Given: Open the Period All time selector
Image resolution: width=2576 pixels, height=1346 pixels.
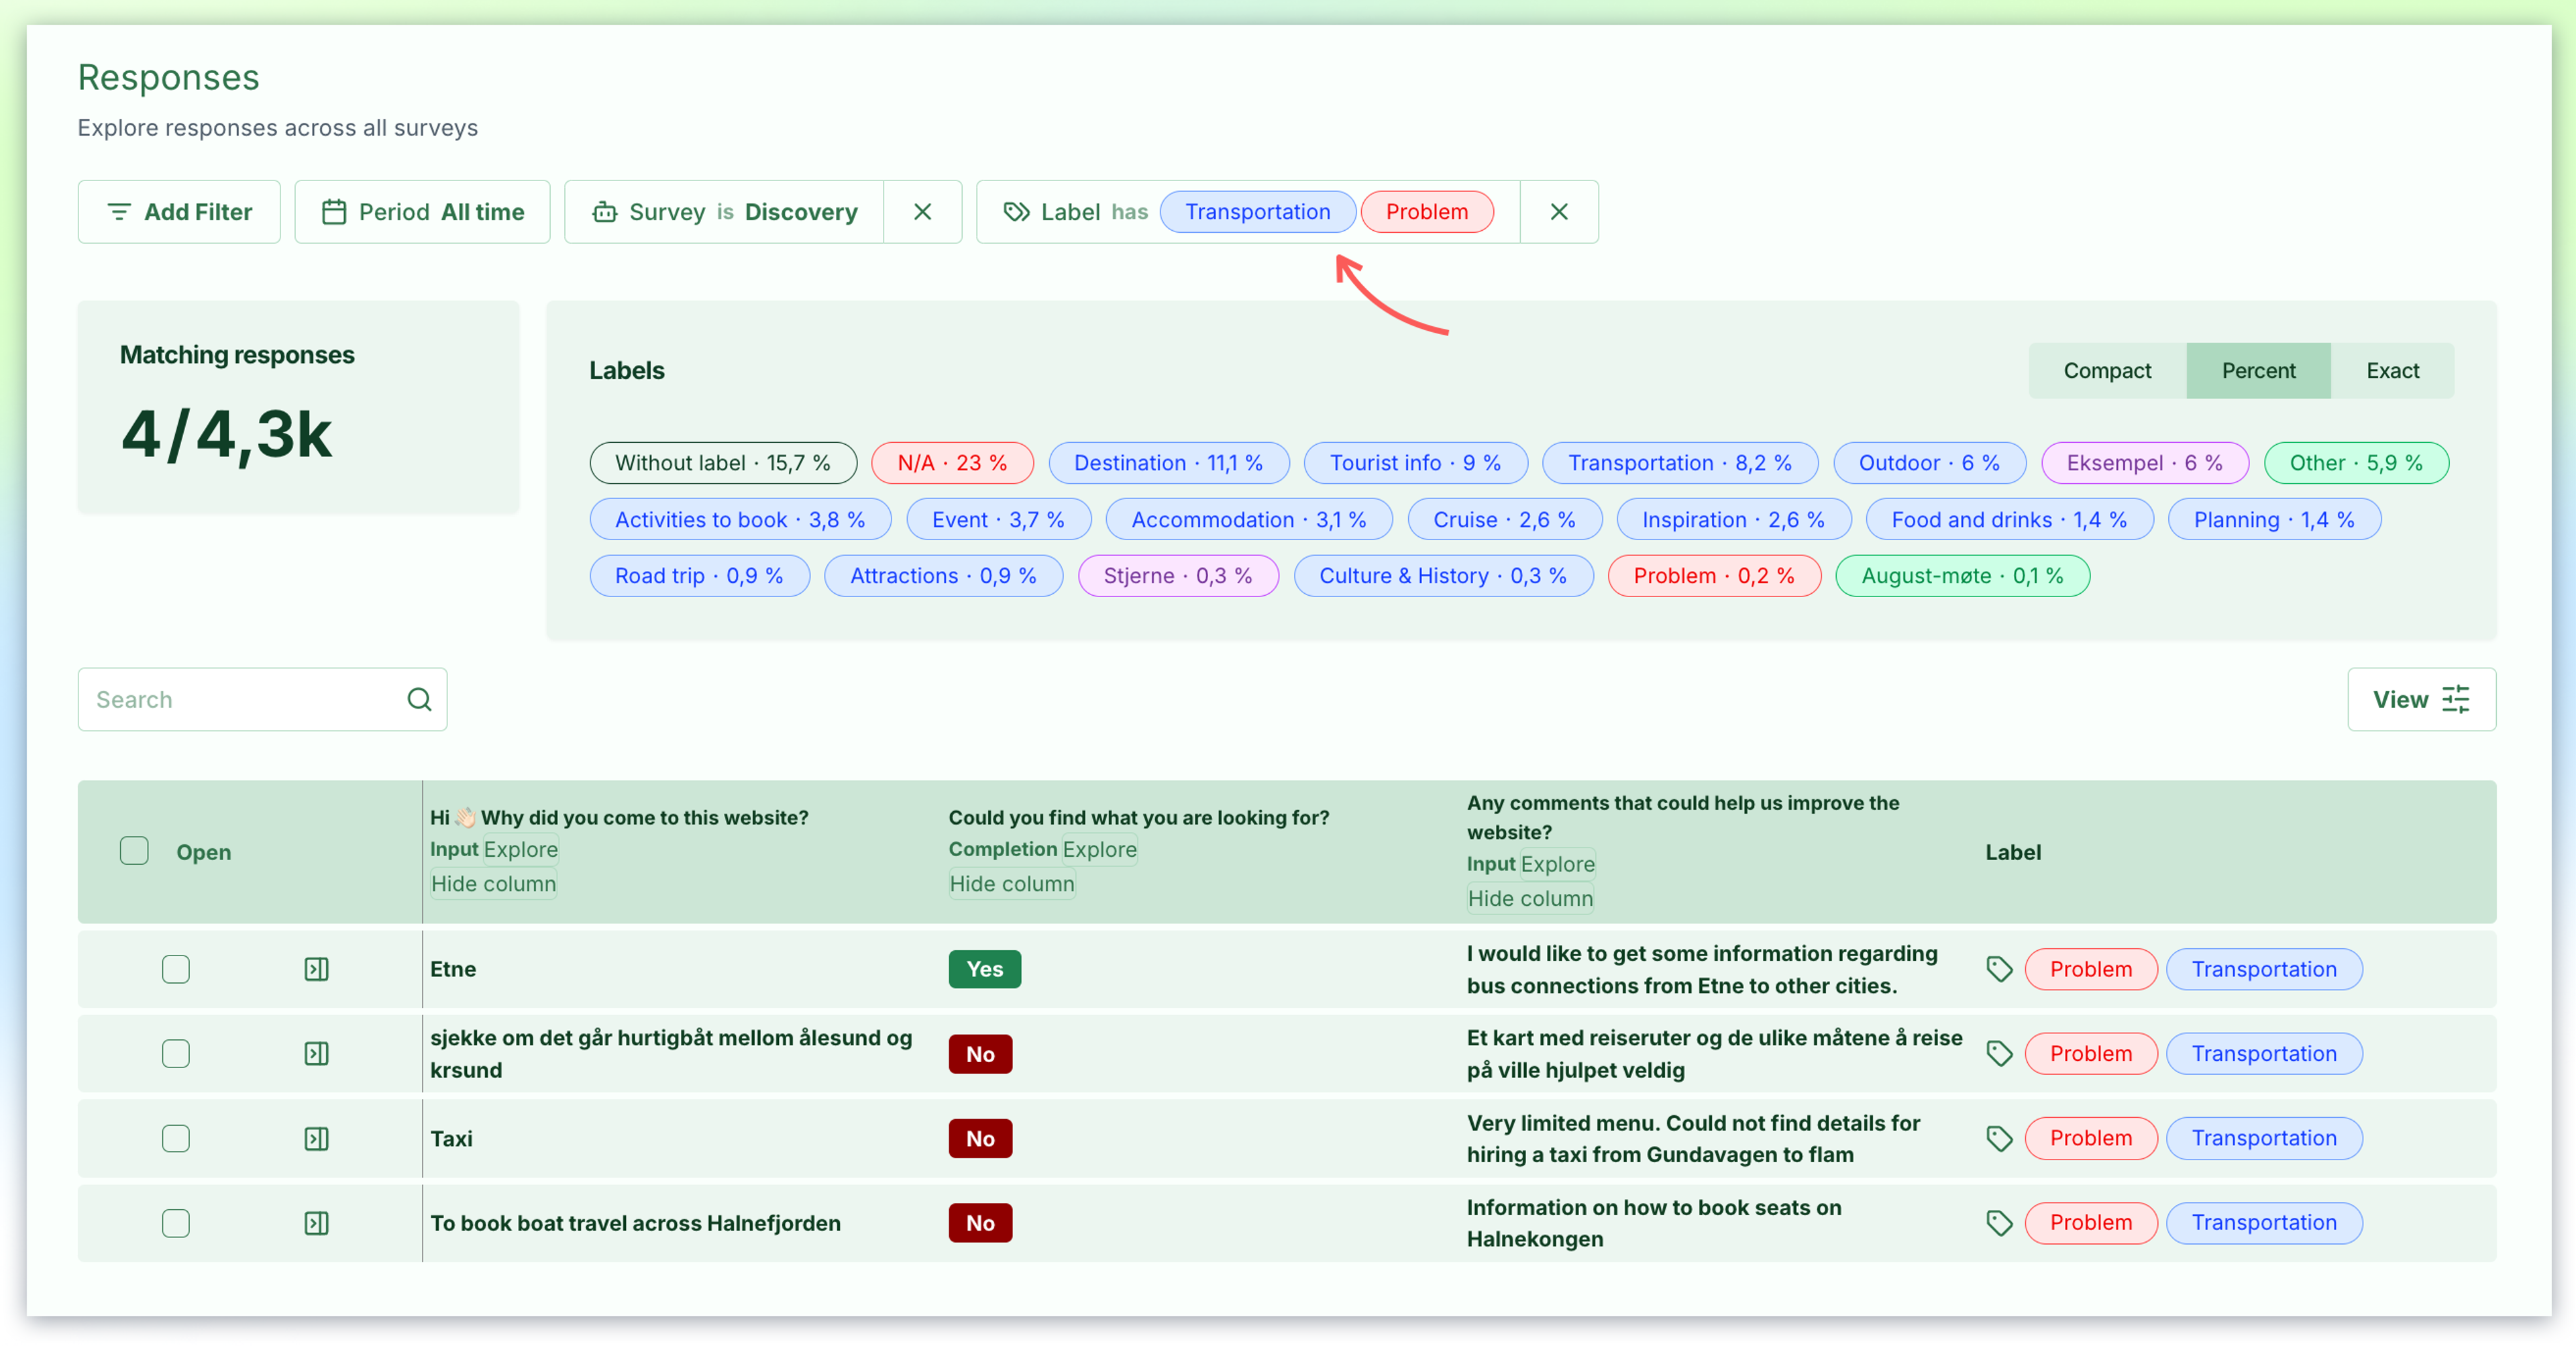Looking at the screenshot, I should [x=422, y=212].
